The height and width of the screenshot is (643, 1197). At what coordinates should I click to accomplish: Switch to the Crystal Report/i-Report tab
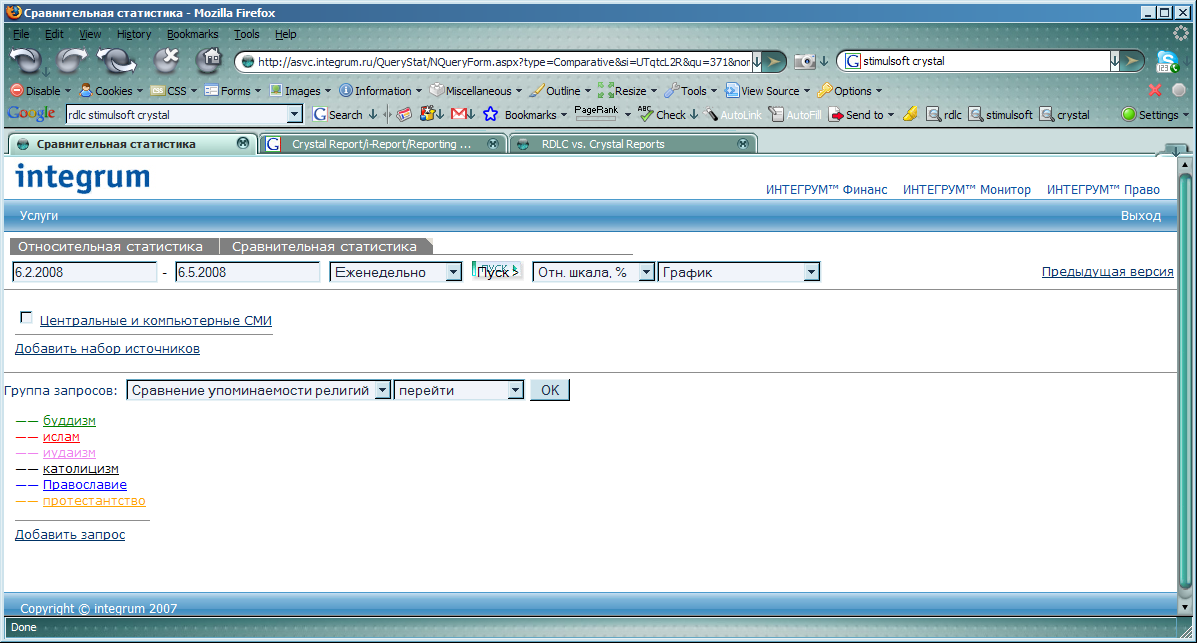(x=383, y=144)
